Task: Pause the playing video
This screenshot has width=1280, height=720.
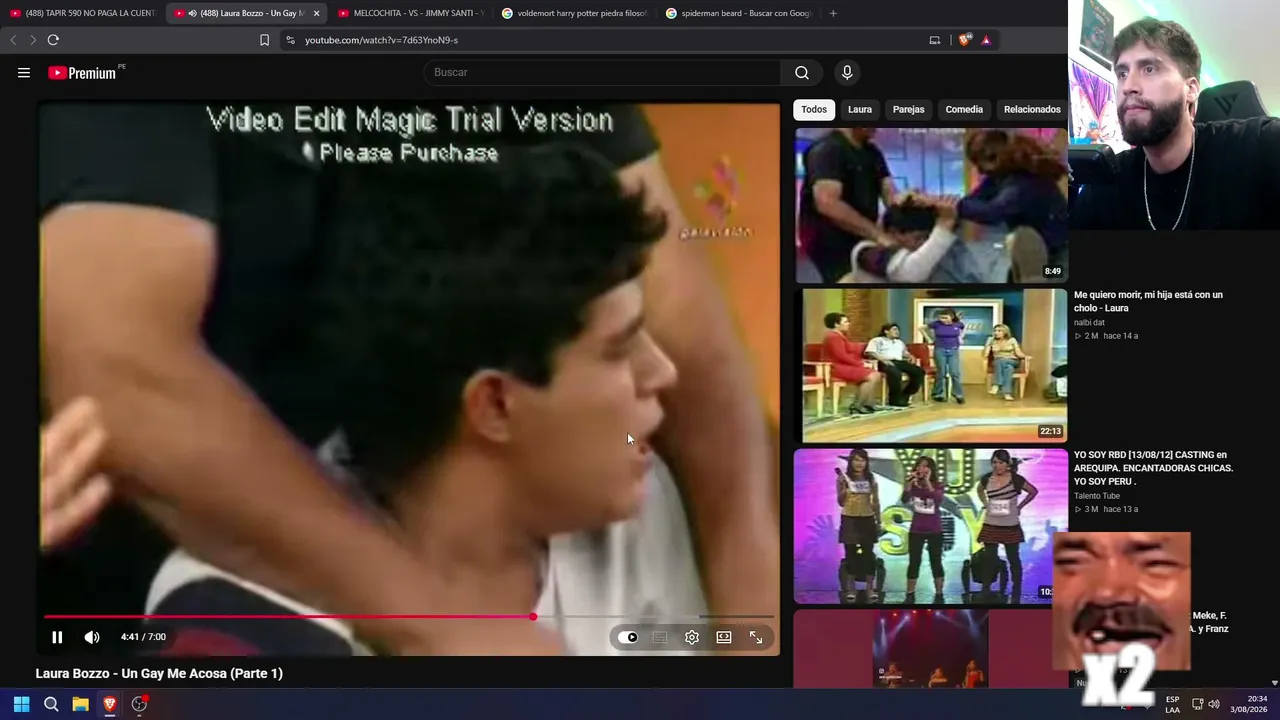Action: click(x=57, y=637)
